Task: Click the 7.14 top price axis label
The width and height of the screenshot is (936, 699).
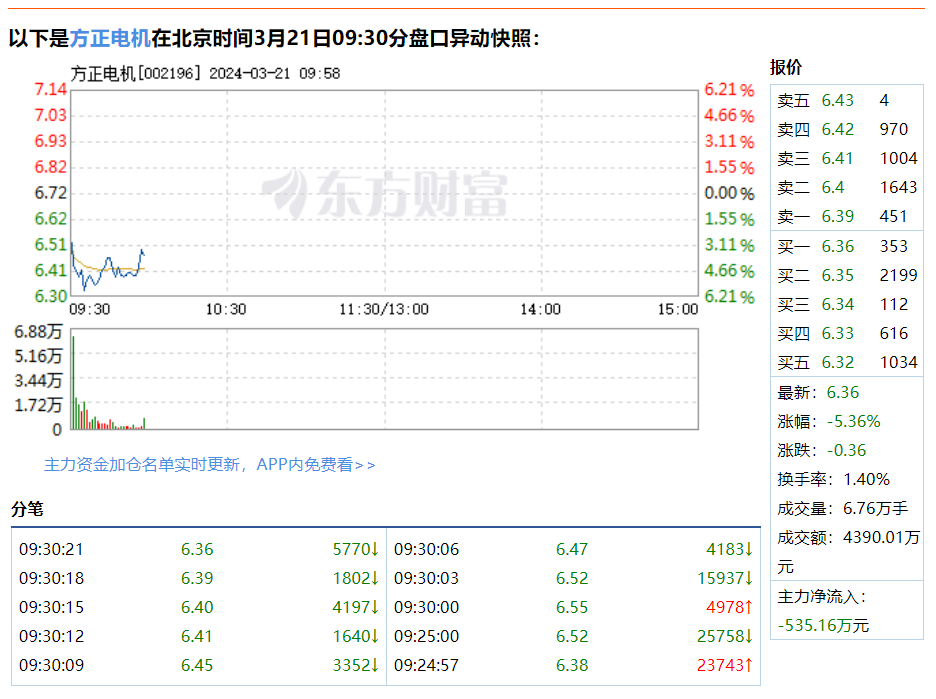Action: (51, 89)
